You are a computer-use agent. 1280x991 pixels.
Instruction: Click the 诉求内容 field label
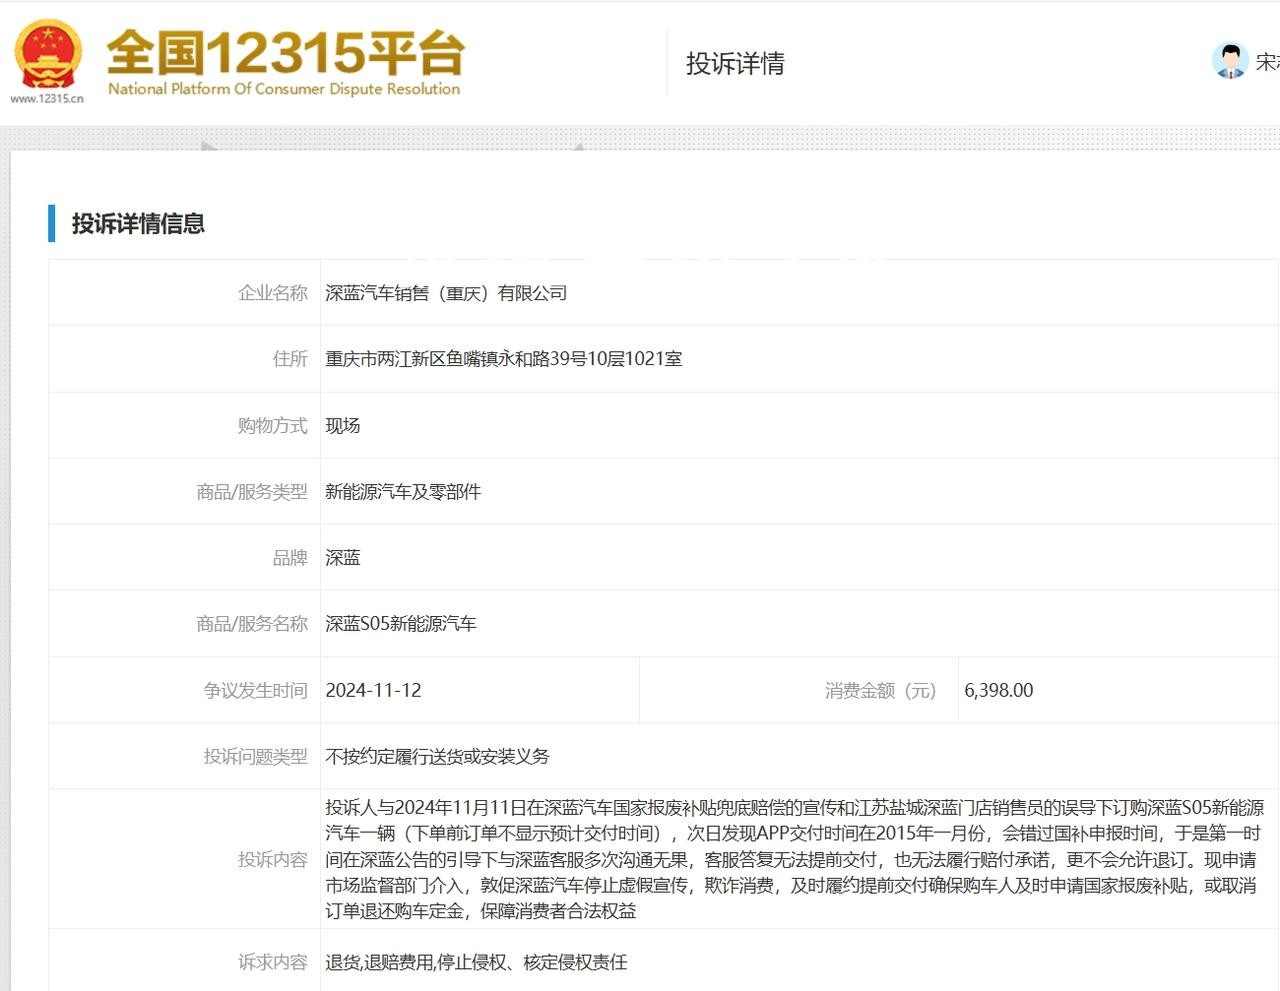point(273,963)
